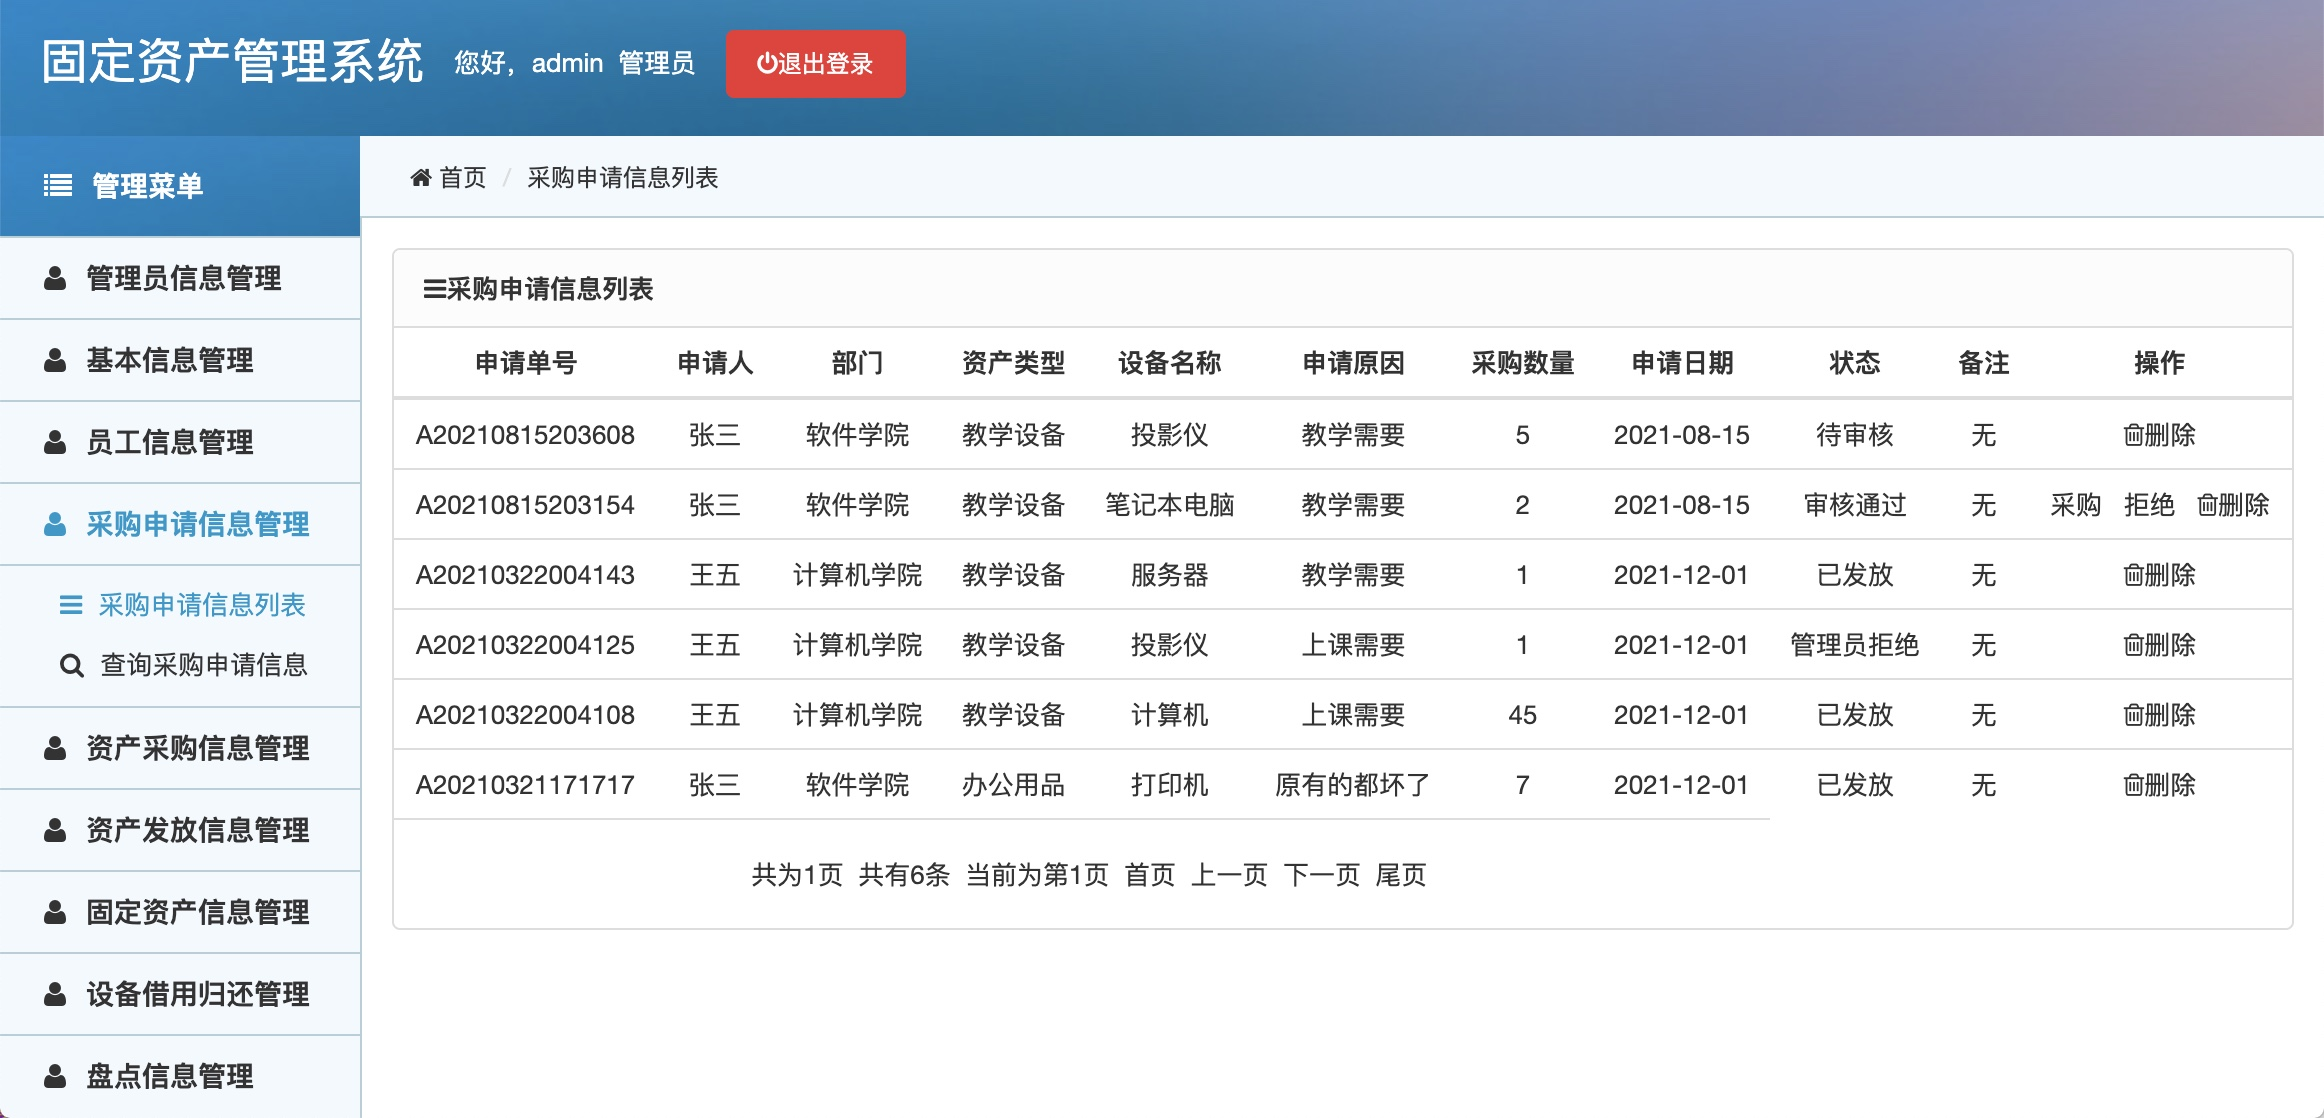Go to pagination 首页 link

pos(1150,875)
